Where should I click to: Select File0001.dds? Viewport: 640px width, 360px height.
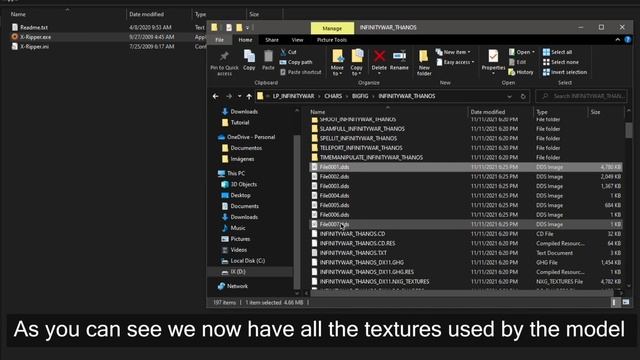466,167
